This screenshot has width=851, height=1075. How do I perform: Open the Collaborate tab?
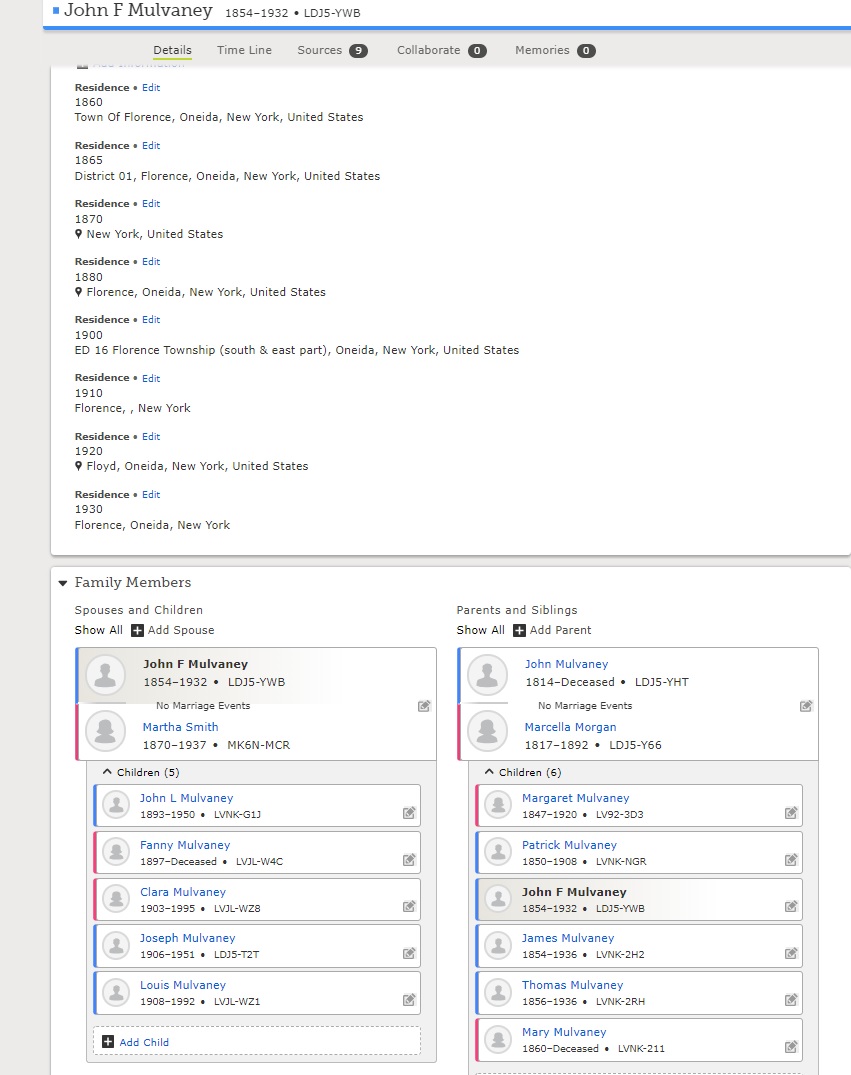[x=442, y=50]
